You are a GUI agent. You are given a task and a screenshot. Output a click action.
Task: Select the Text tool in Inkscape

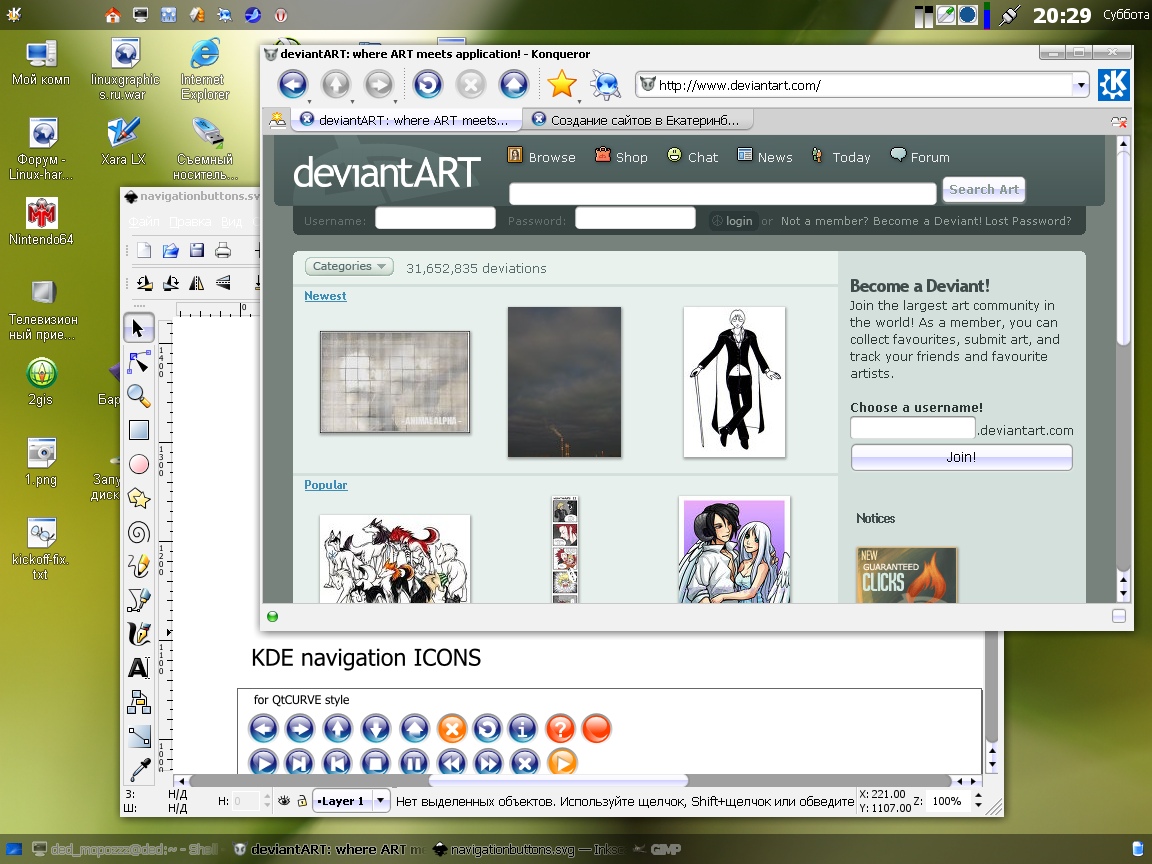click(138, 667)
